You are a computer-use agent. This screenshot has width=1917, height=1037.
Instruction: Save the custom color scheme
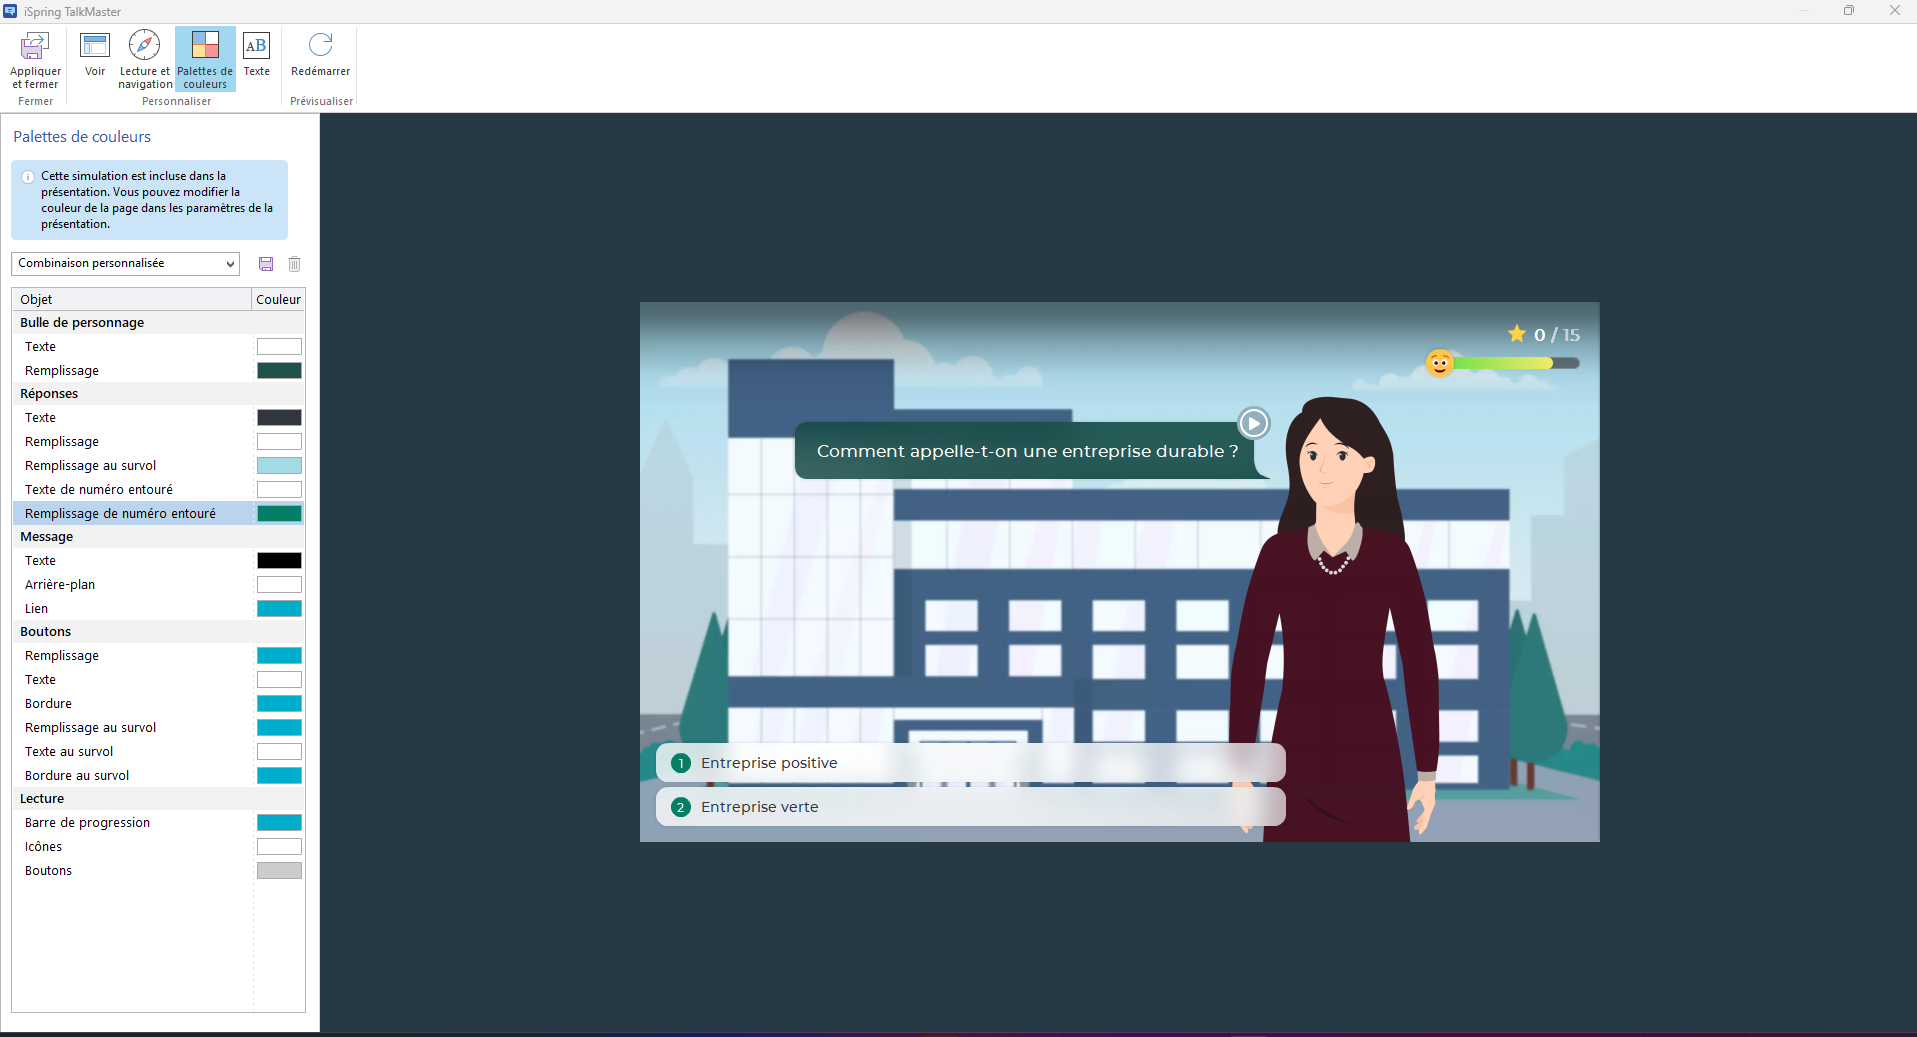266,264
